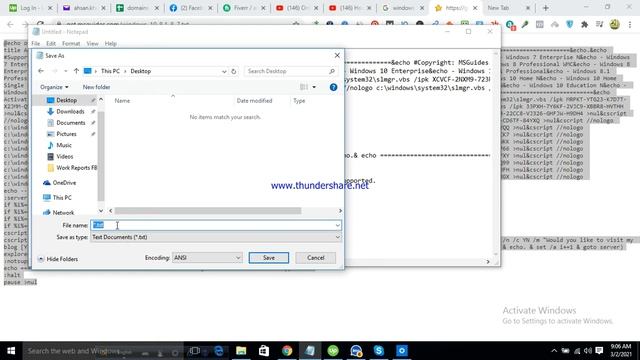The width and height of the screenshot is (640, 360).
Task: Select Desktop in the navigation pane
Action: pos(66,100)
